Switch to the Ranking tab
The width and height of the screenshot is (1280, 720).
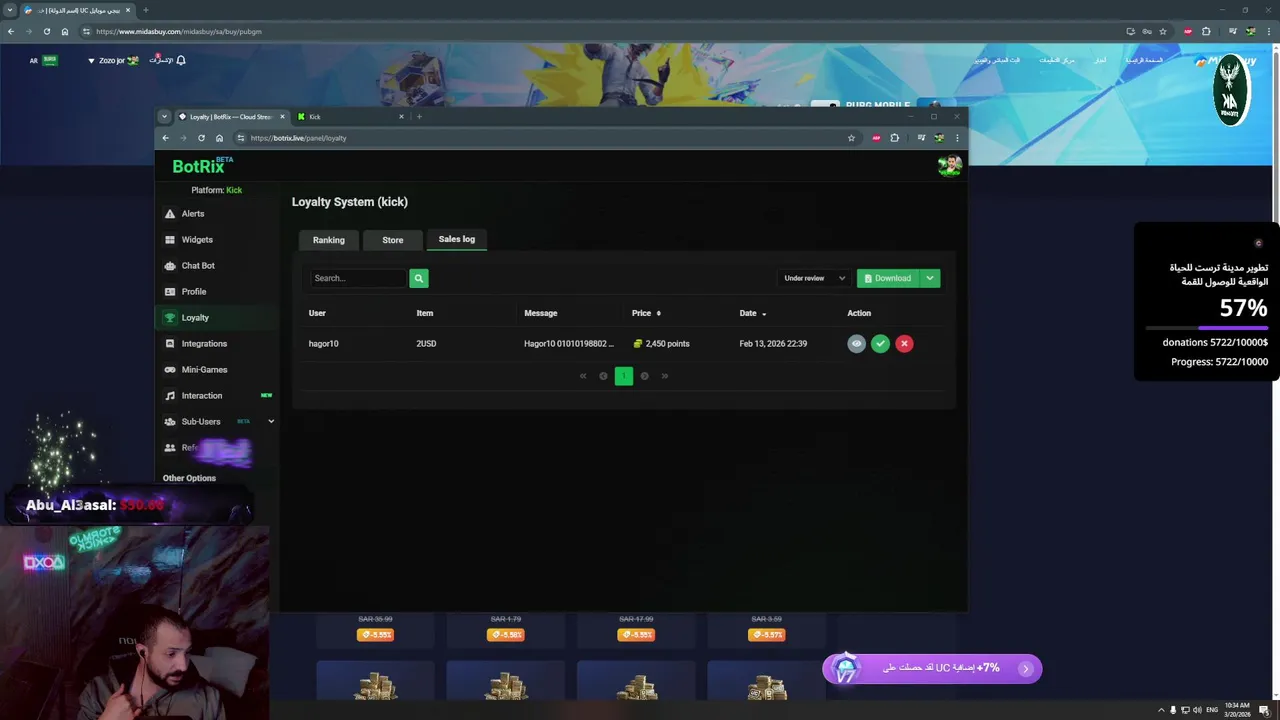pyautogui.click(x=328, y=240)
